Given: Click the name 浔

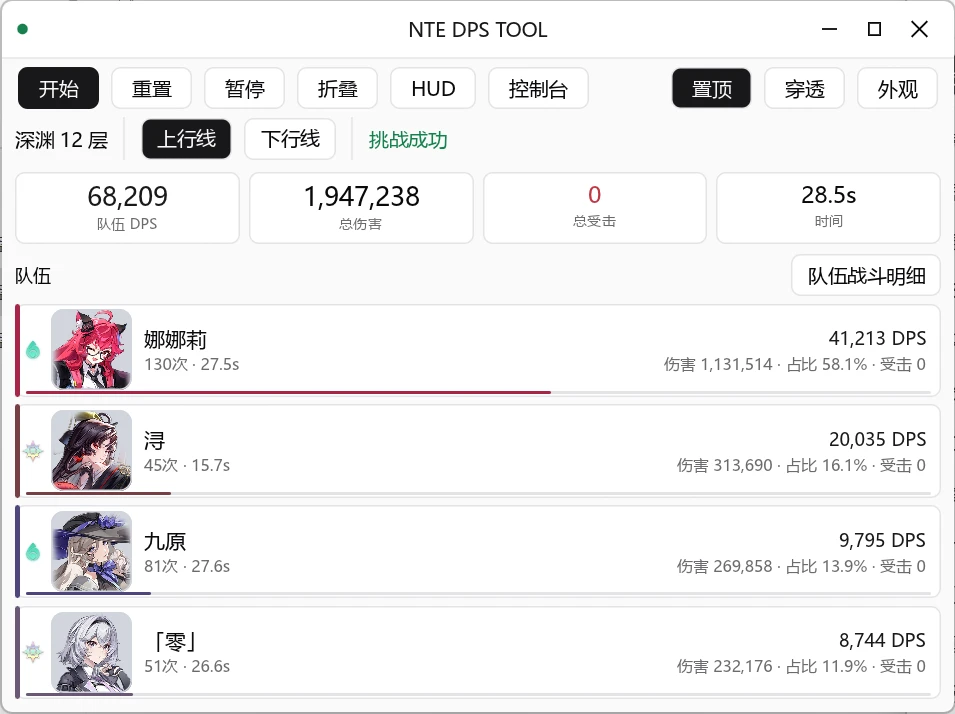Looking at the screenshot, I should (x=155, y=440).
